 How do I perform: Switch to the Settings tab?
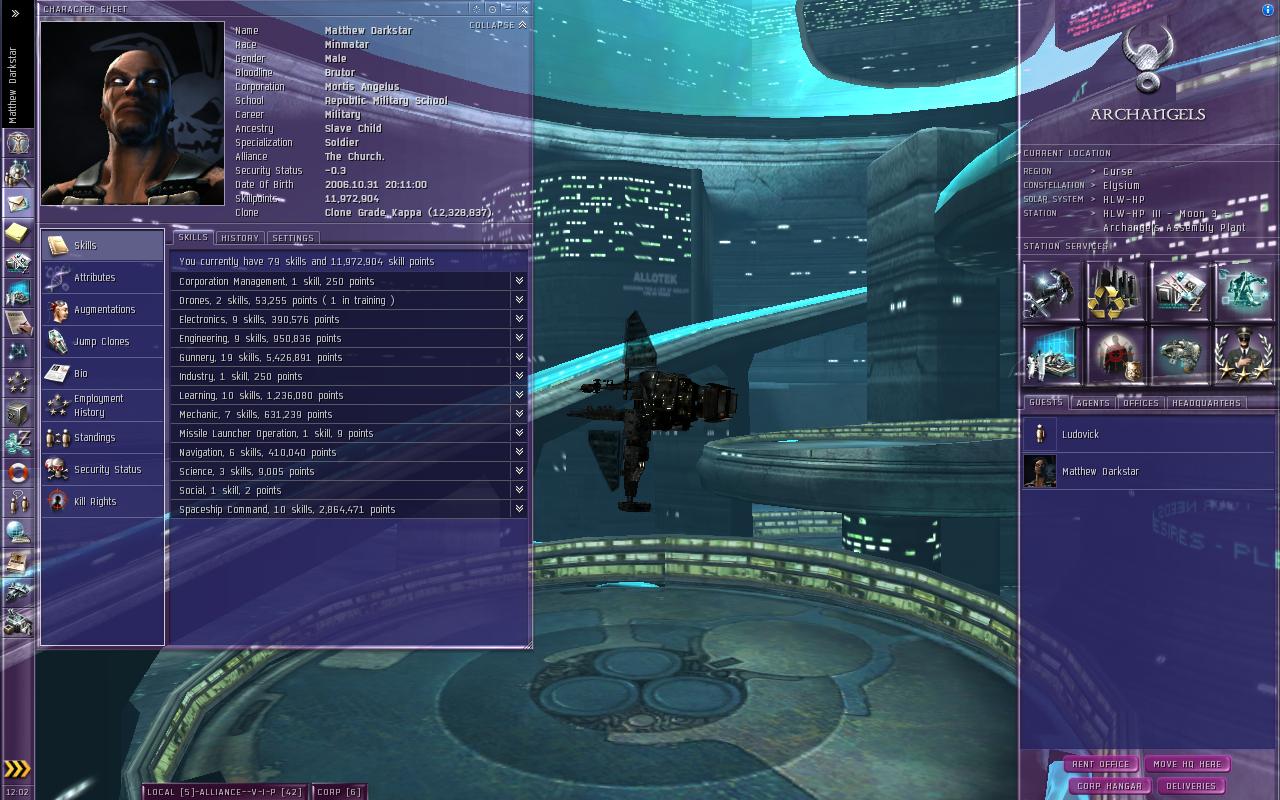(x=293, y=238)
